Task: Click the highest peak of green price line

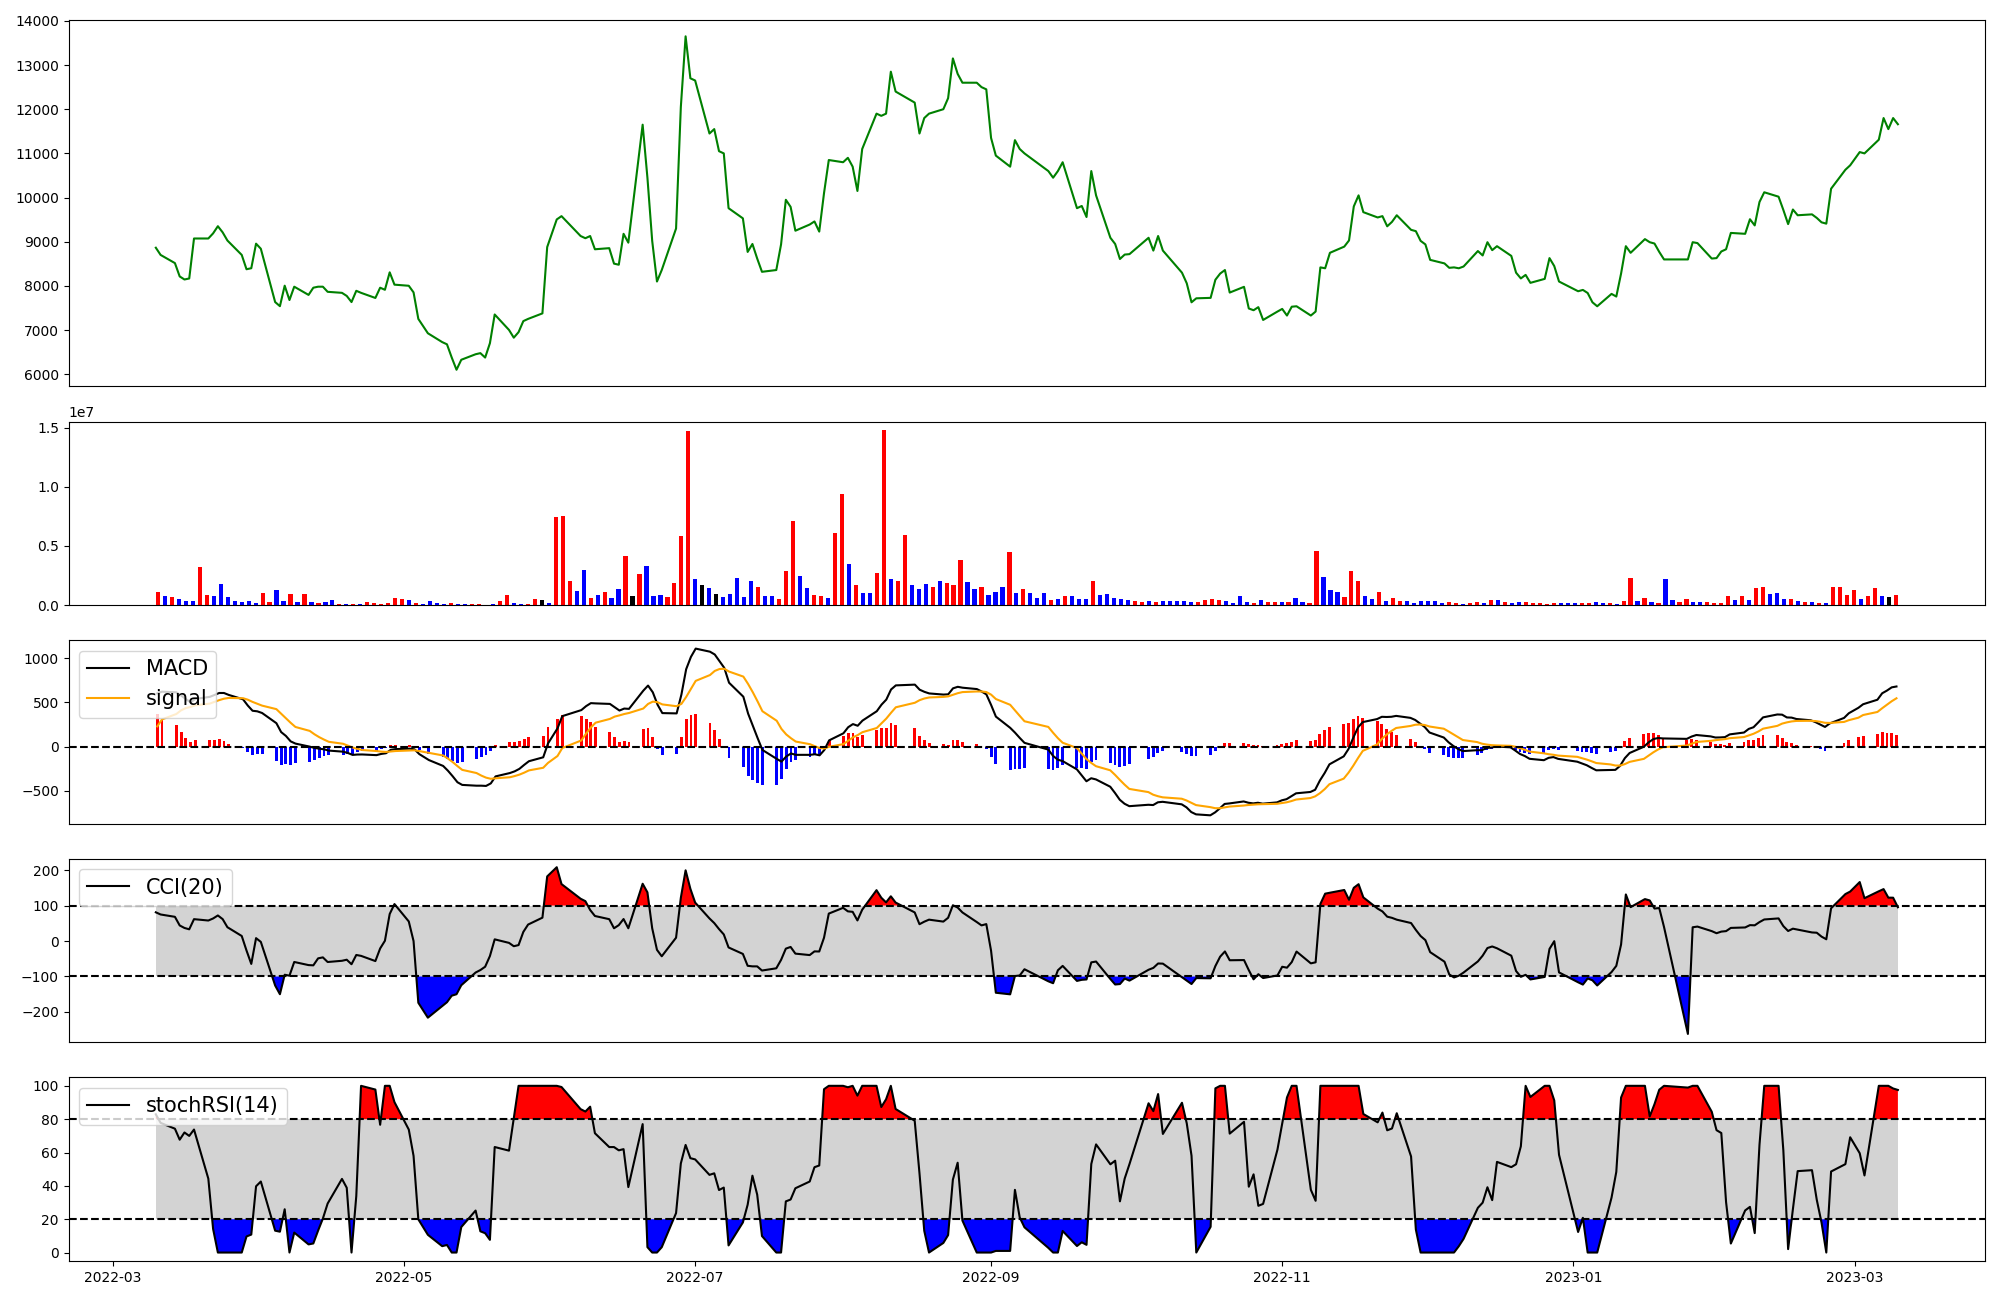Action: (685, 37)
